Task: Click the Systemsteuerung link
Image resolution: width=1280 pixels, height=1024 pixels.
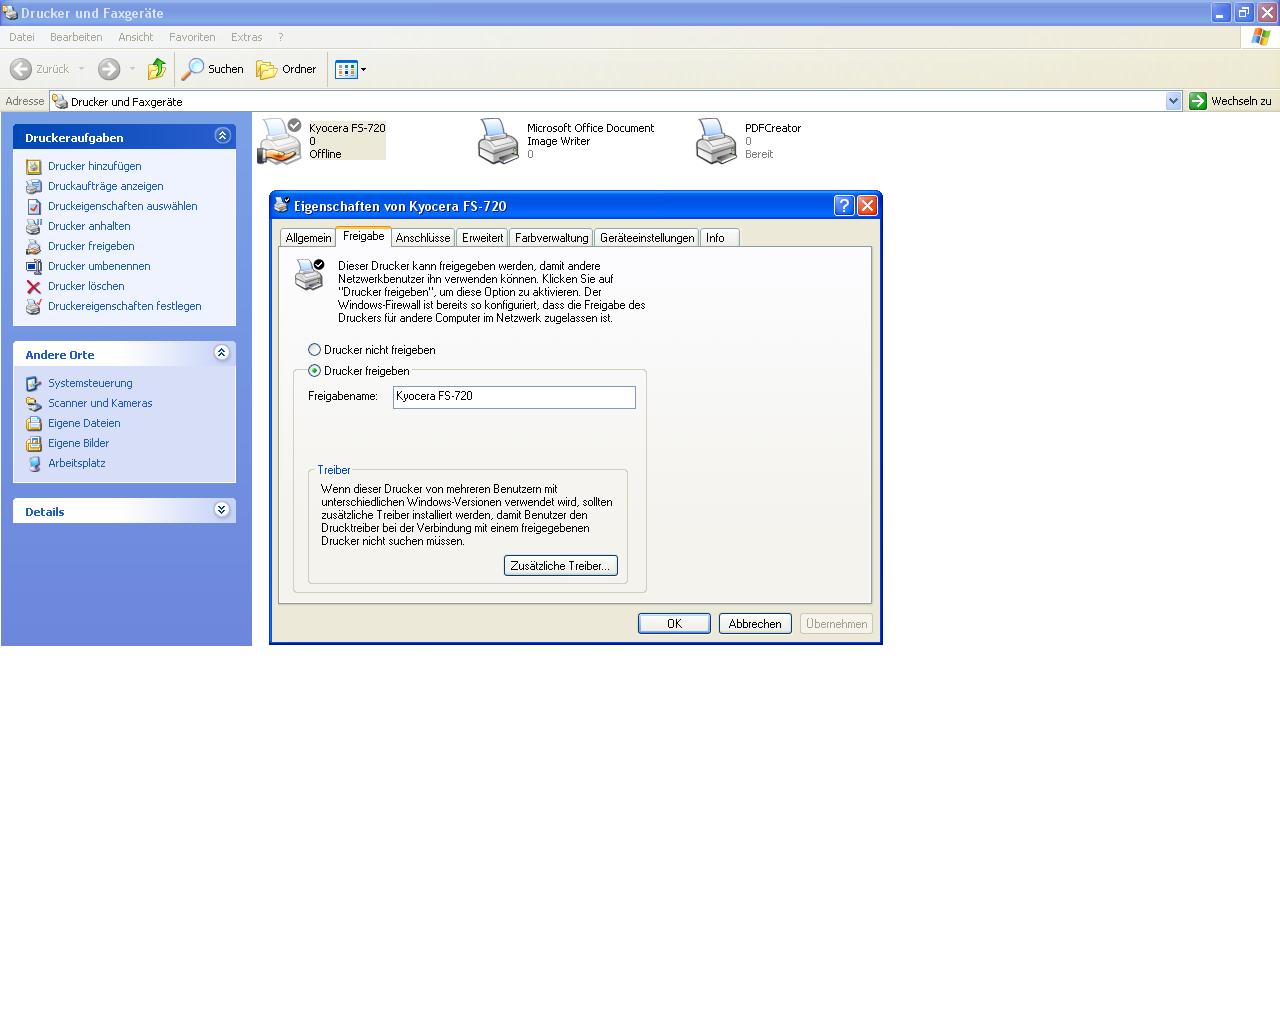Action: [90, 384]
